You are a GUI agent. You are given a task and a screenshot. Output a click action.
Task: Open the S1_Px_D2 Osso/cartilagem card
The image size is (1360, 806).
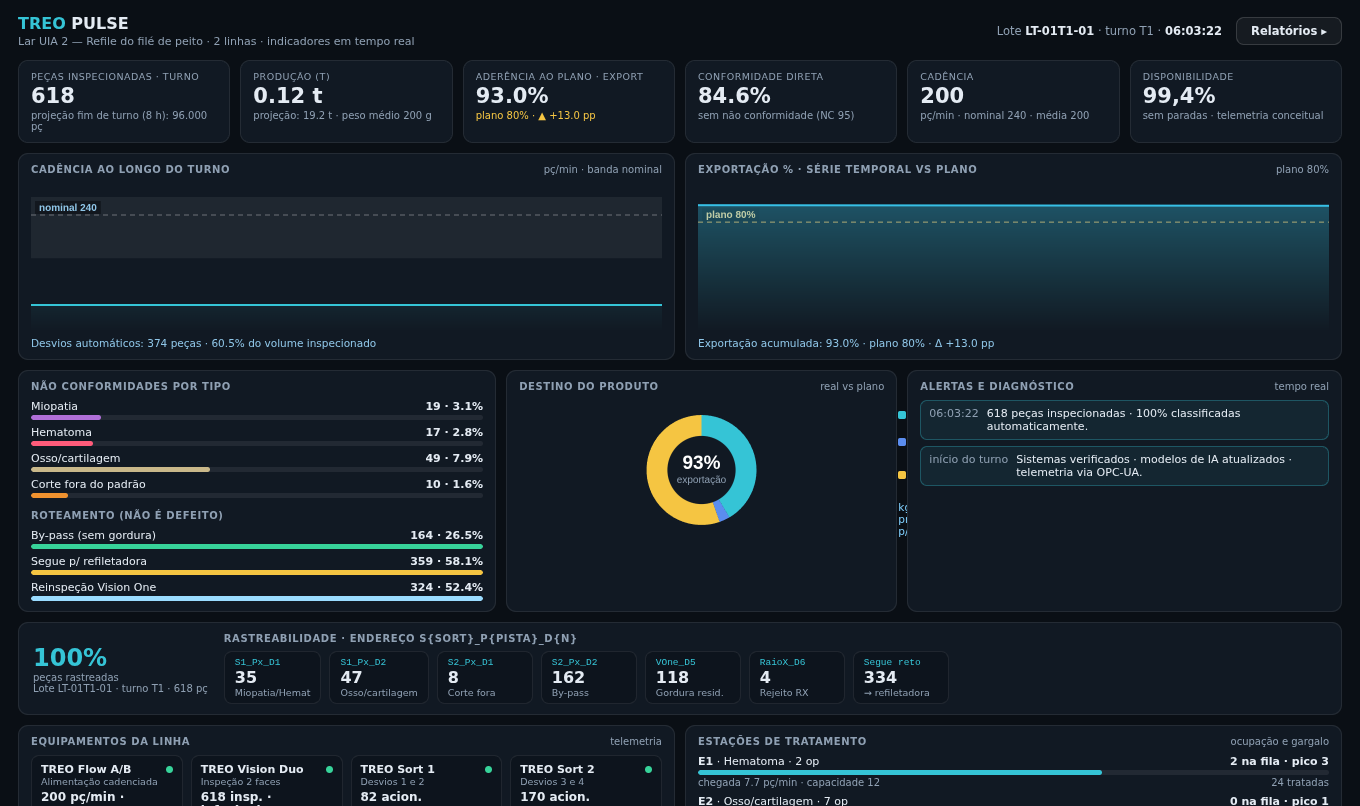coord(378,678)
